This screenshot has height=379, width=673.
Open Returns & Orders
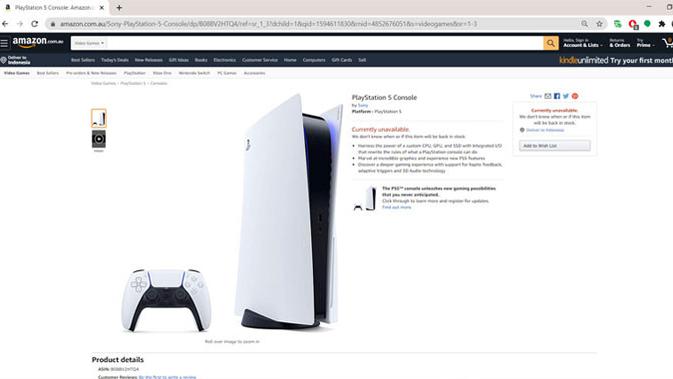pyautogui.click(x=619, y=43)
